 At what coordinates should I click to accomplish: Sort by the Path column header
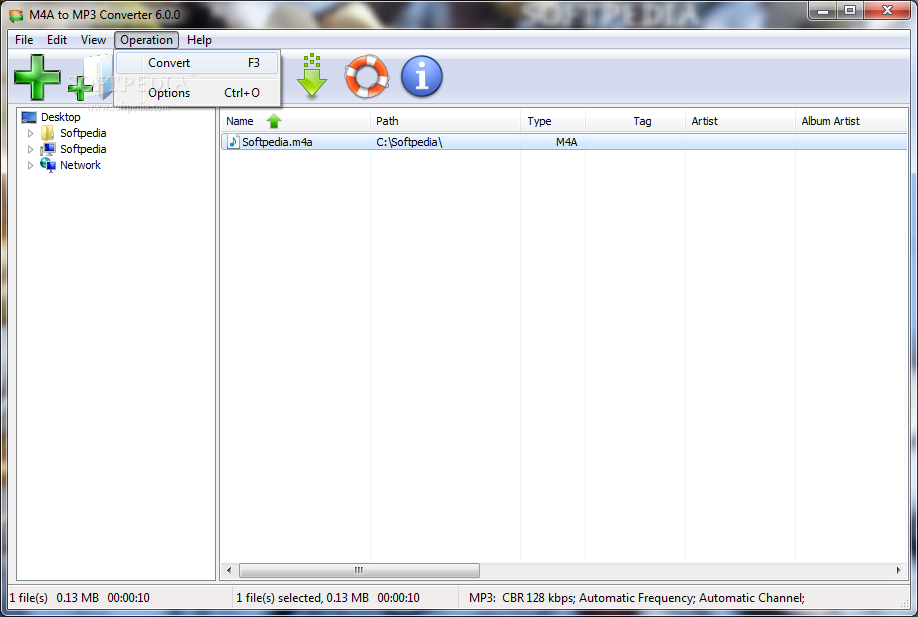tap(446, 121)
